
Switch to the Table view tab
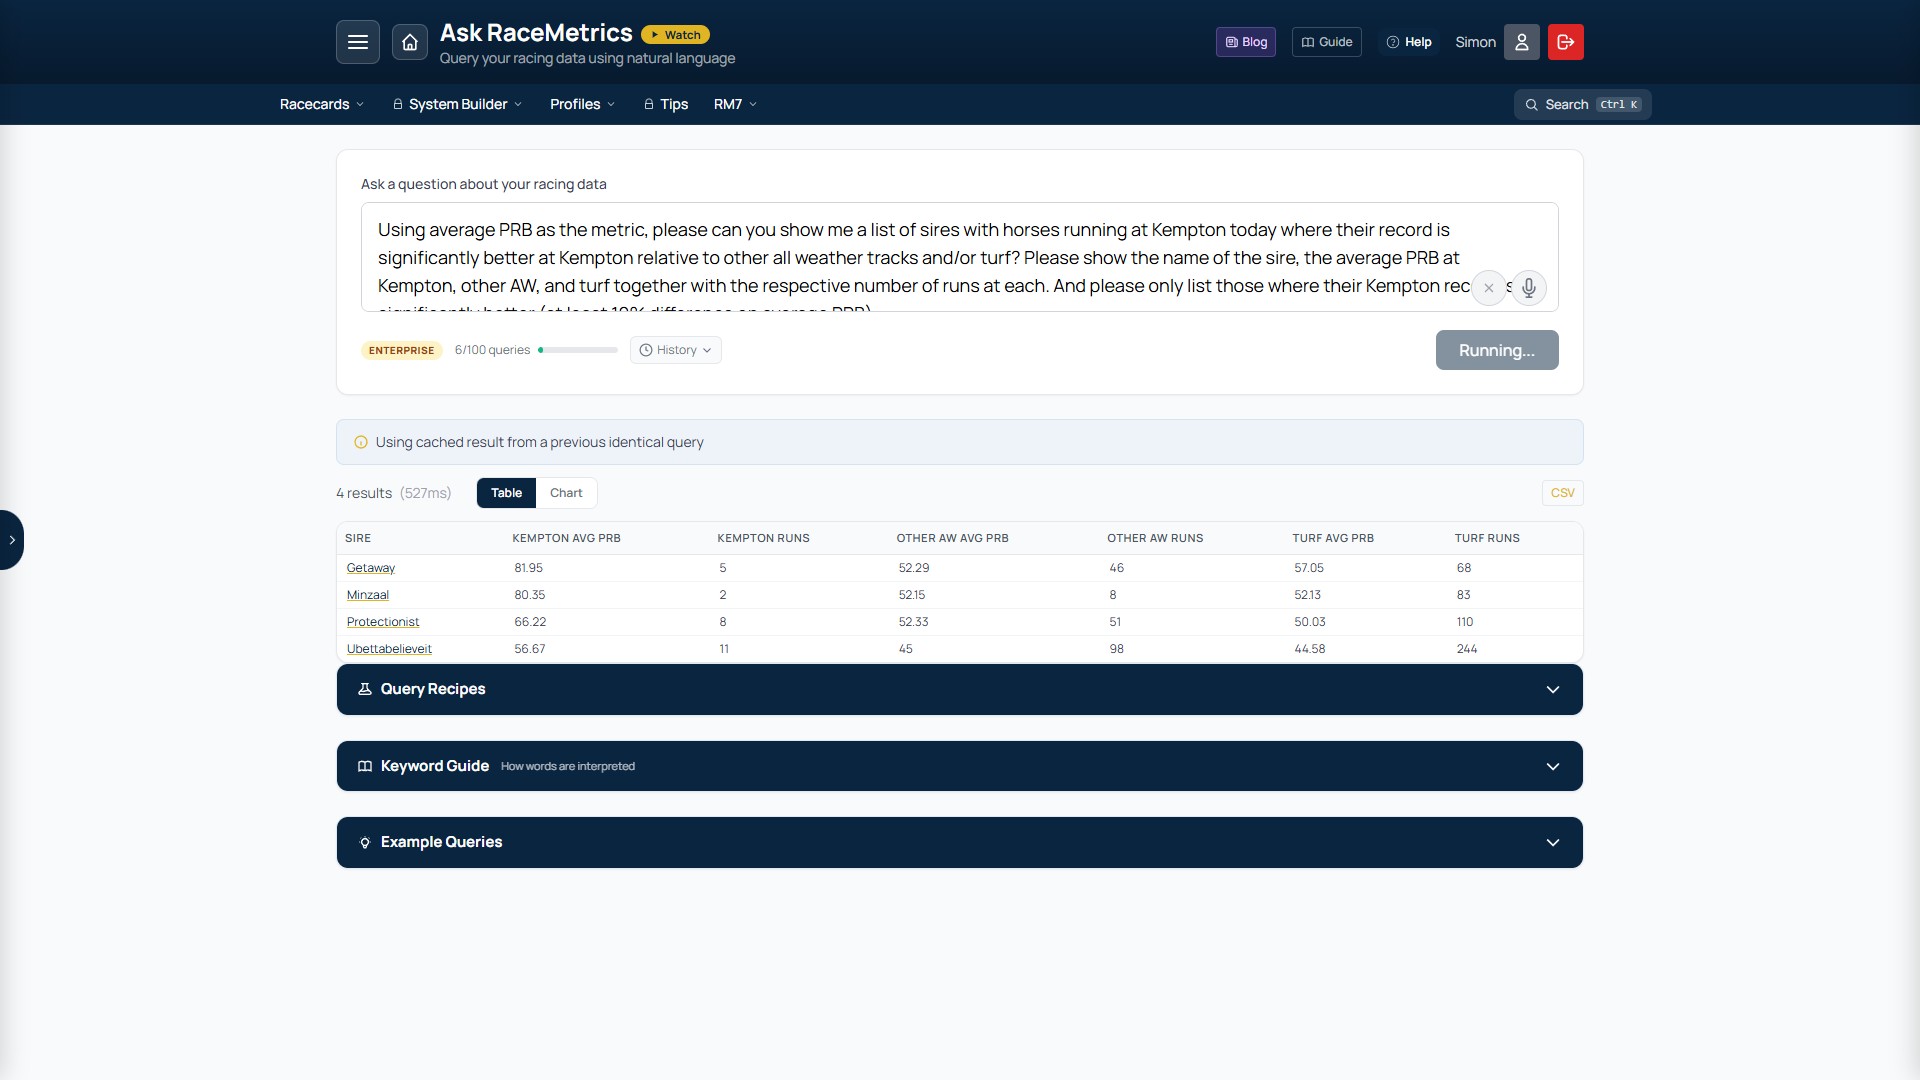tap(506, 493)
